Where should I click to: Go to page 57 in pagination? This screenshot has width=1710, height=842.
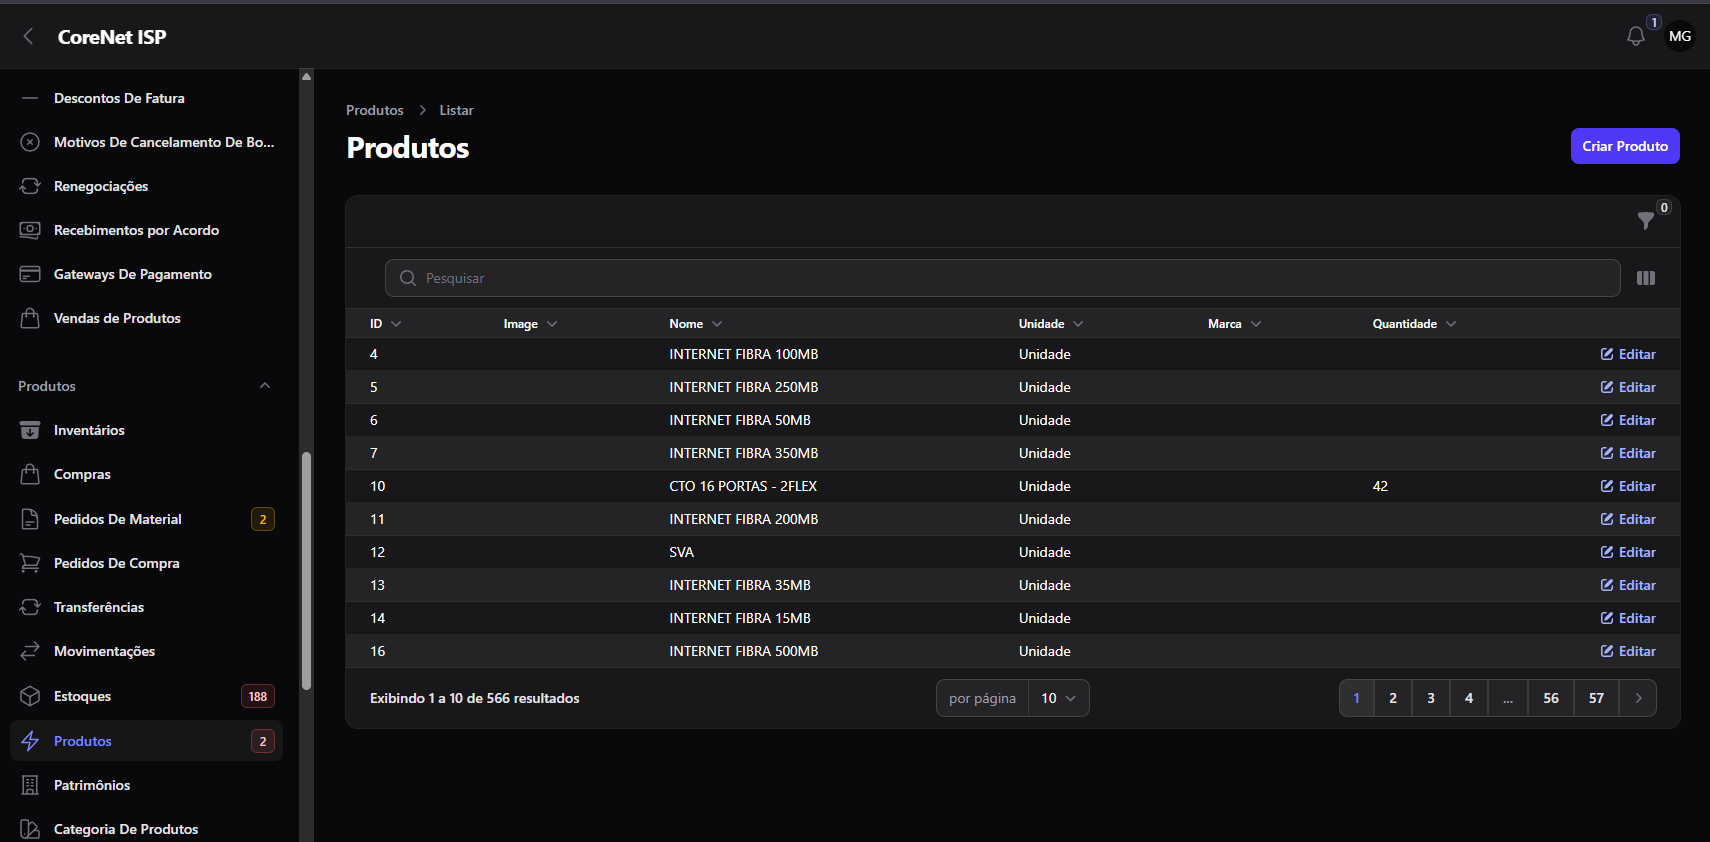click(x=1596, y=698)
